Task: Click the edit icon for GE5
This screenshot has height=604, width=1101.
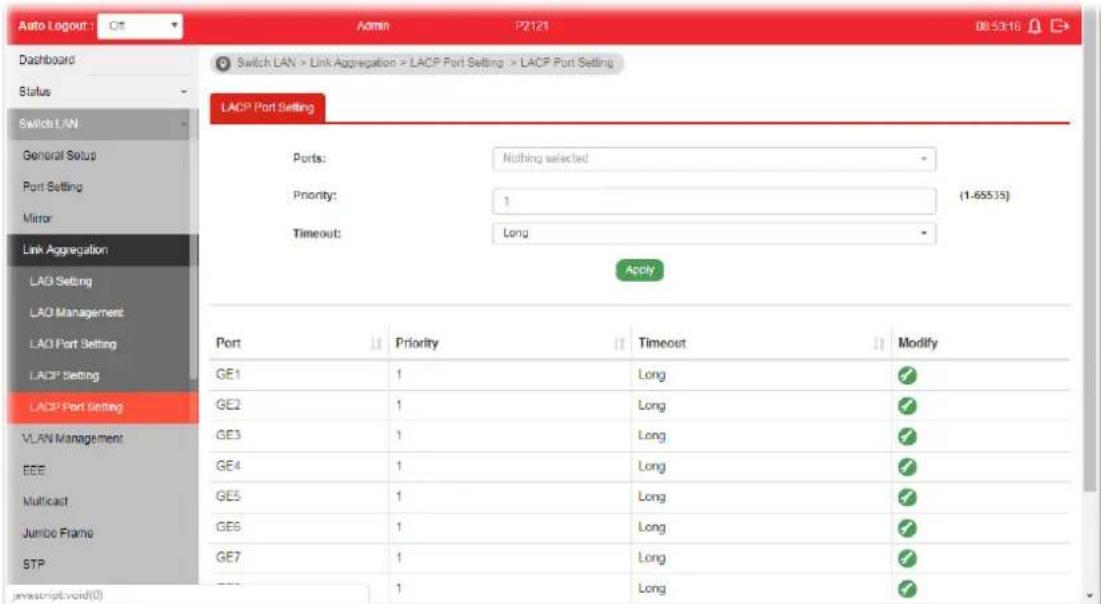Action: 907,497
